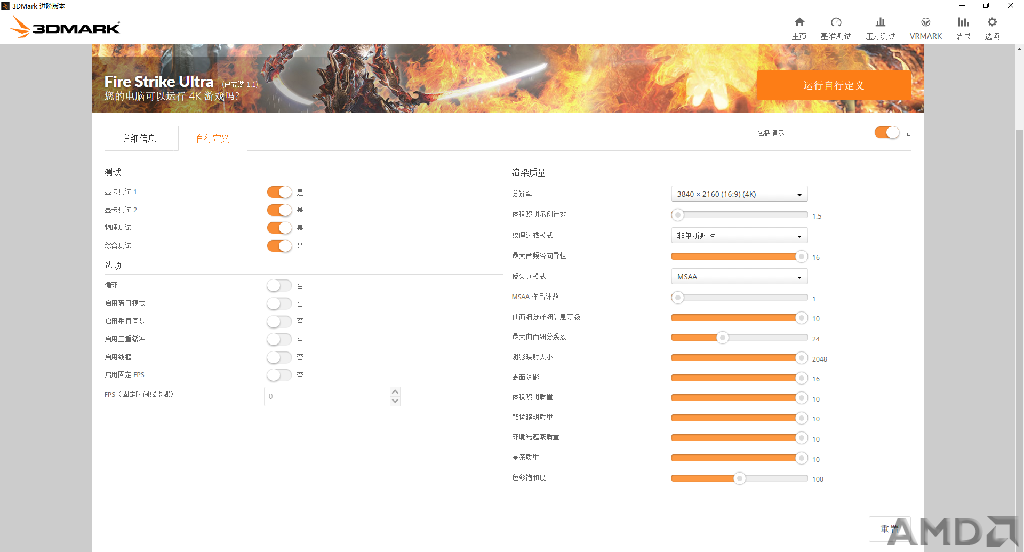Screen dimensions: 1024x552
Task: Toggle the include demo switch
Action: click(888, 133)
